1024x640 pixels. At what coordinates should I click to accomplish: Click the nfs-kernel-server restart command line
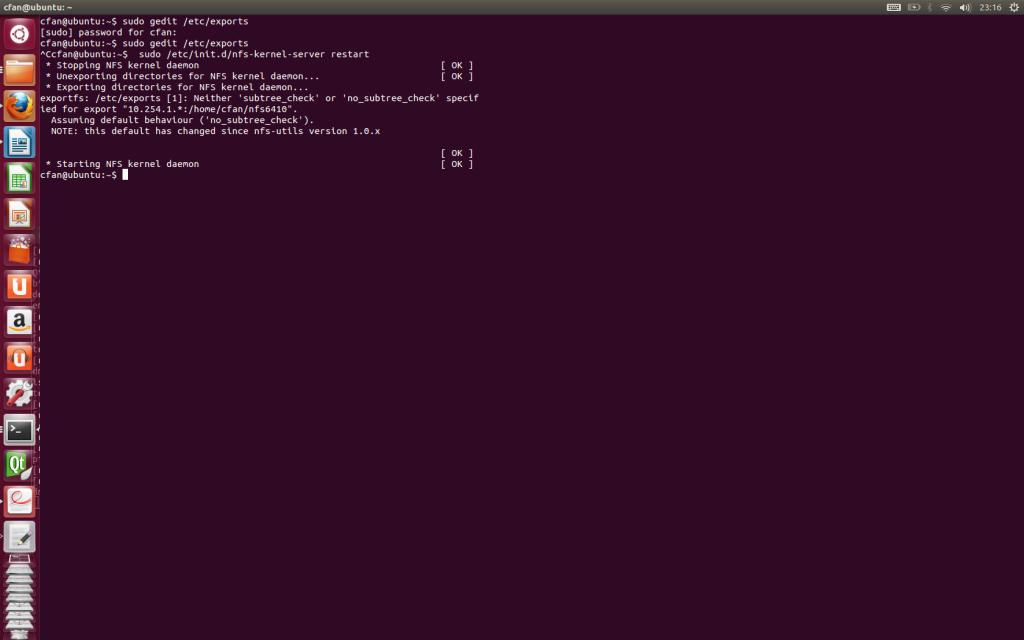(204, 54)
